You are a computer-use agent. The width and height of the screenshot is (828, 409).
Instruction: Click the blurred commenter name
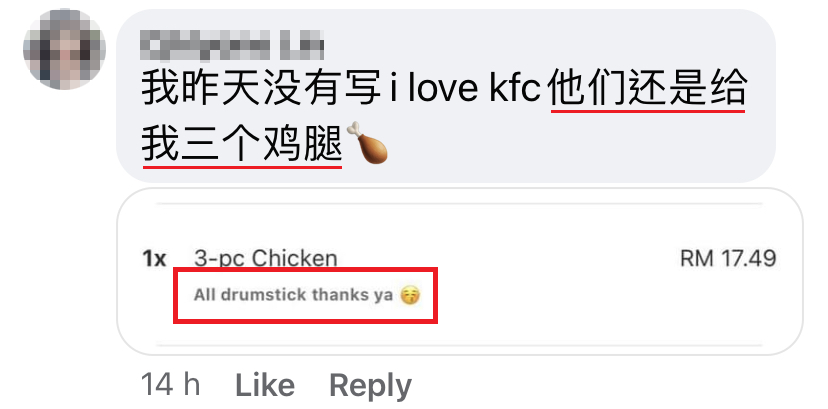click(233, 45)
